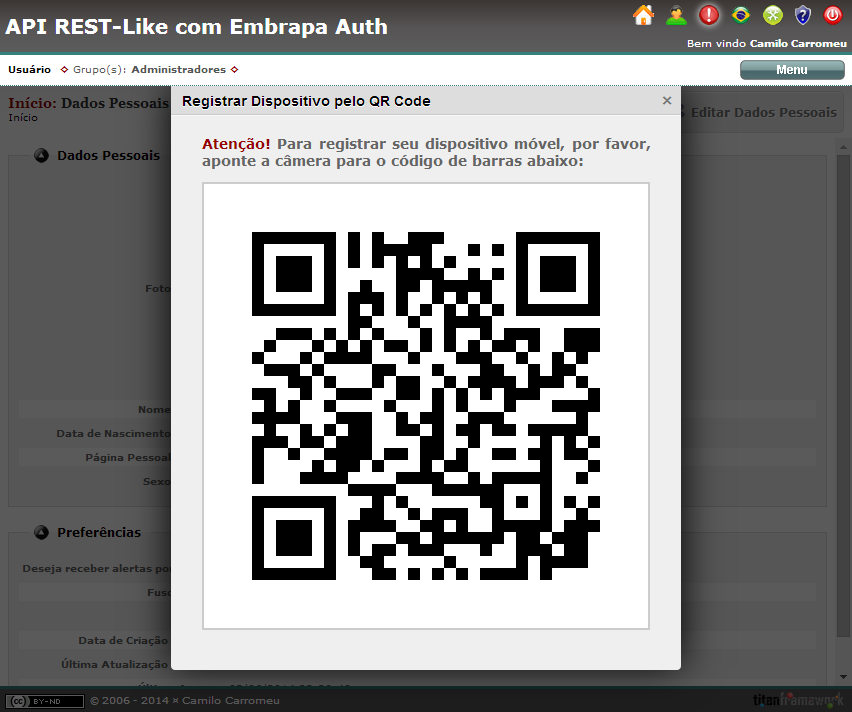Click the Página Pessoal label
The image size is (852, 712).
click(128, 457)
